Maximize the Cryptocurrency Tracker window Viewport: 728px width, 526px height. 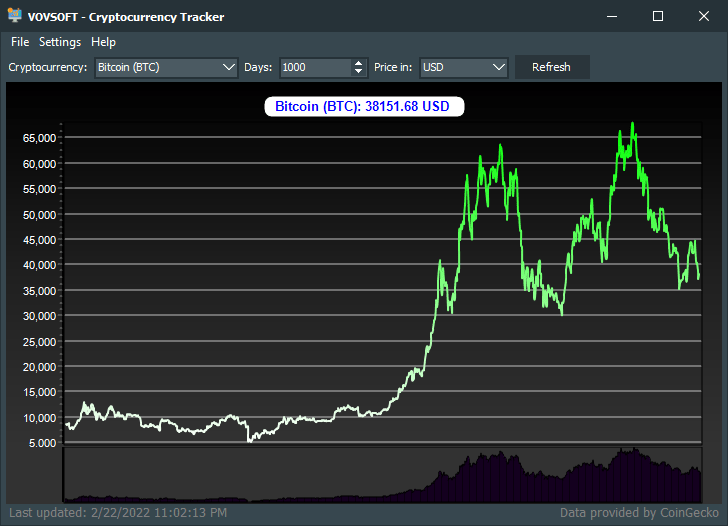[x=658, y=16]
